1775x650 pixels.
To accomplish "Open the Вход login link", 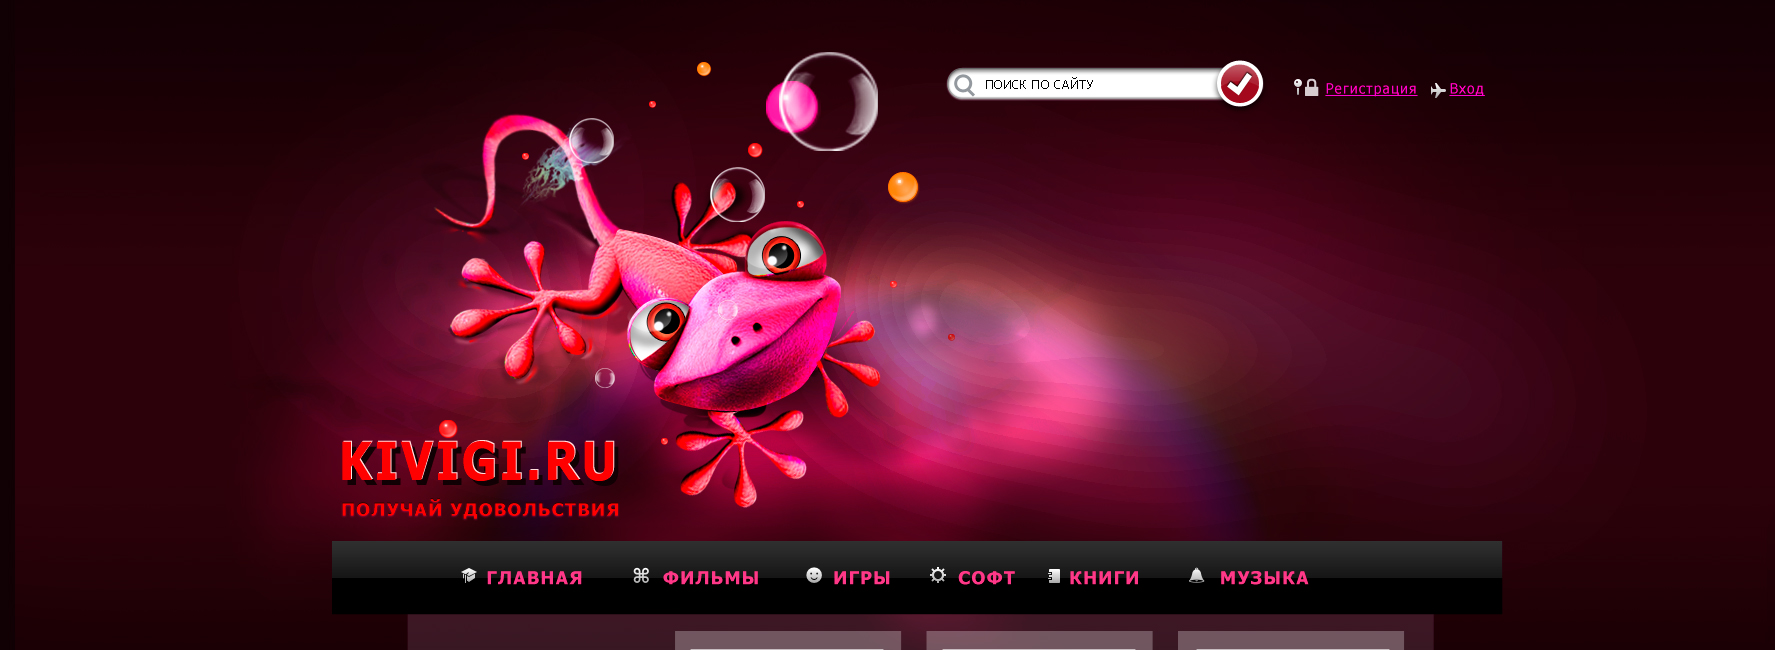I will coord(1466,88).
